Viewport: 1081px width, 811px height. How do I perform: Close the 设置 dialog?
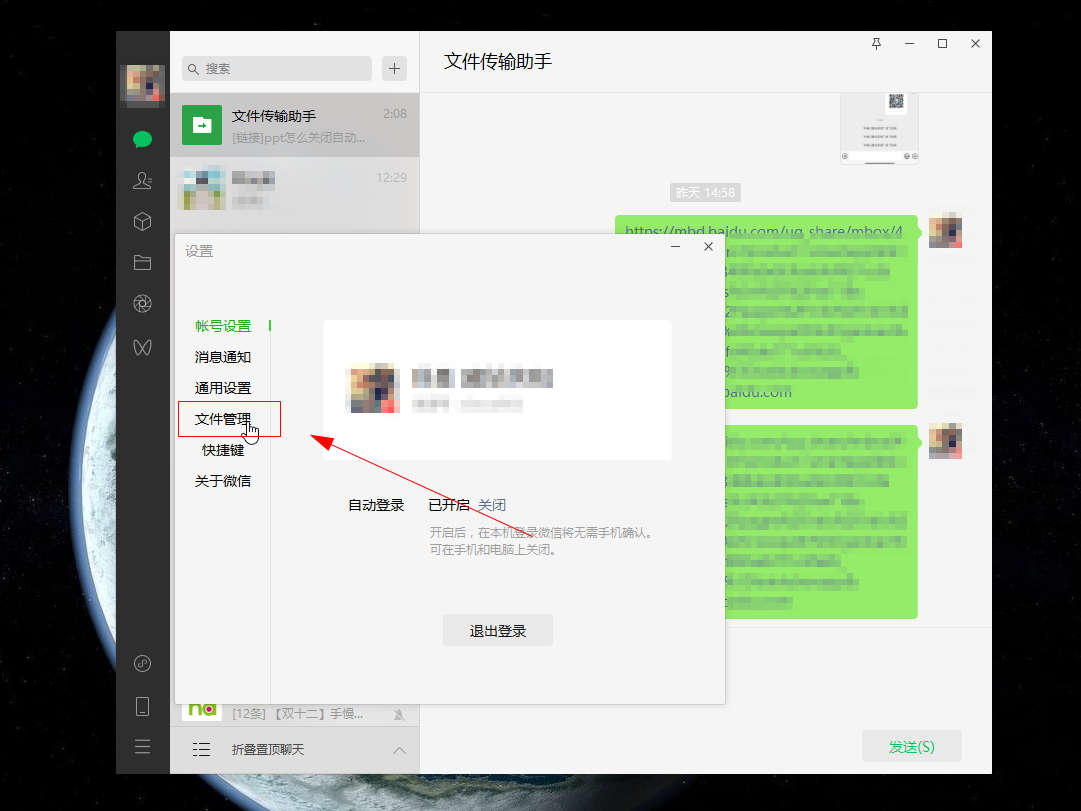coord(708,246)
